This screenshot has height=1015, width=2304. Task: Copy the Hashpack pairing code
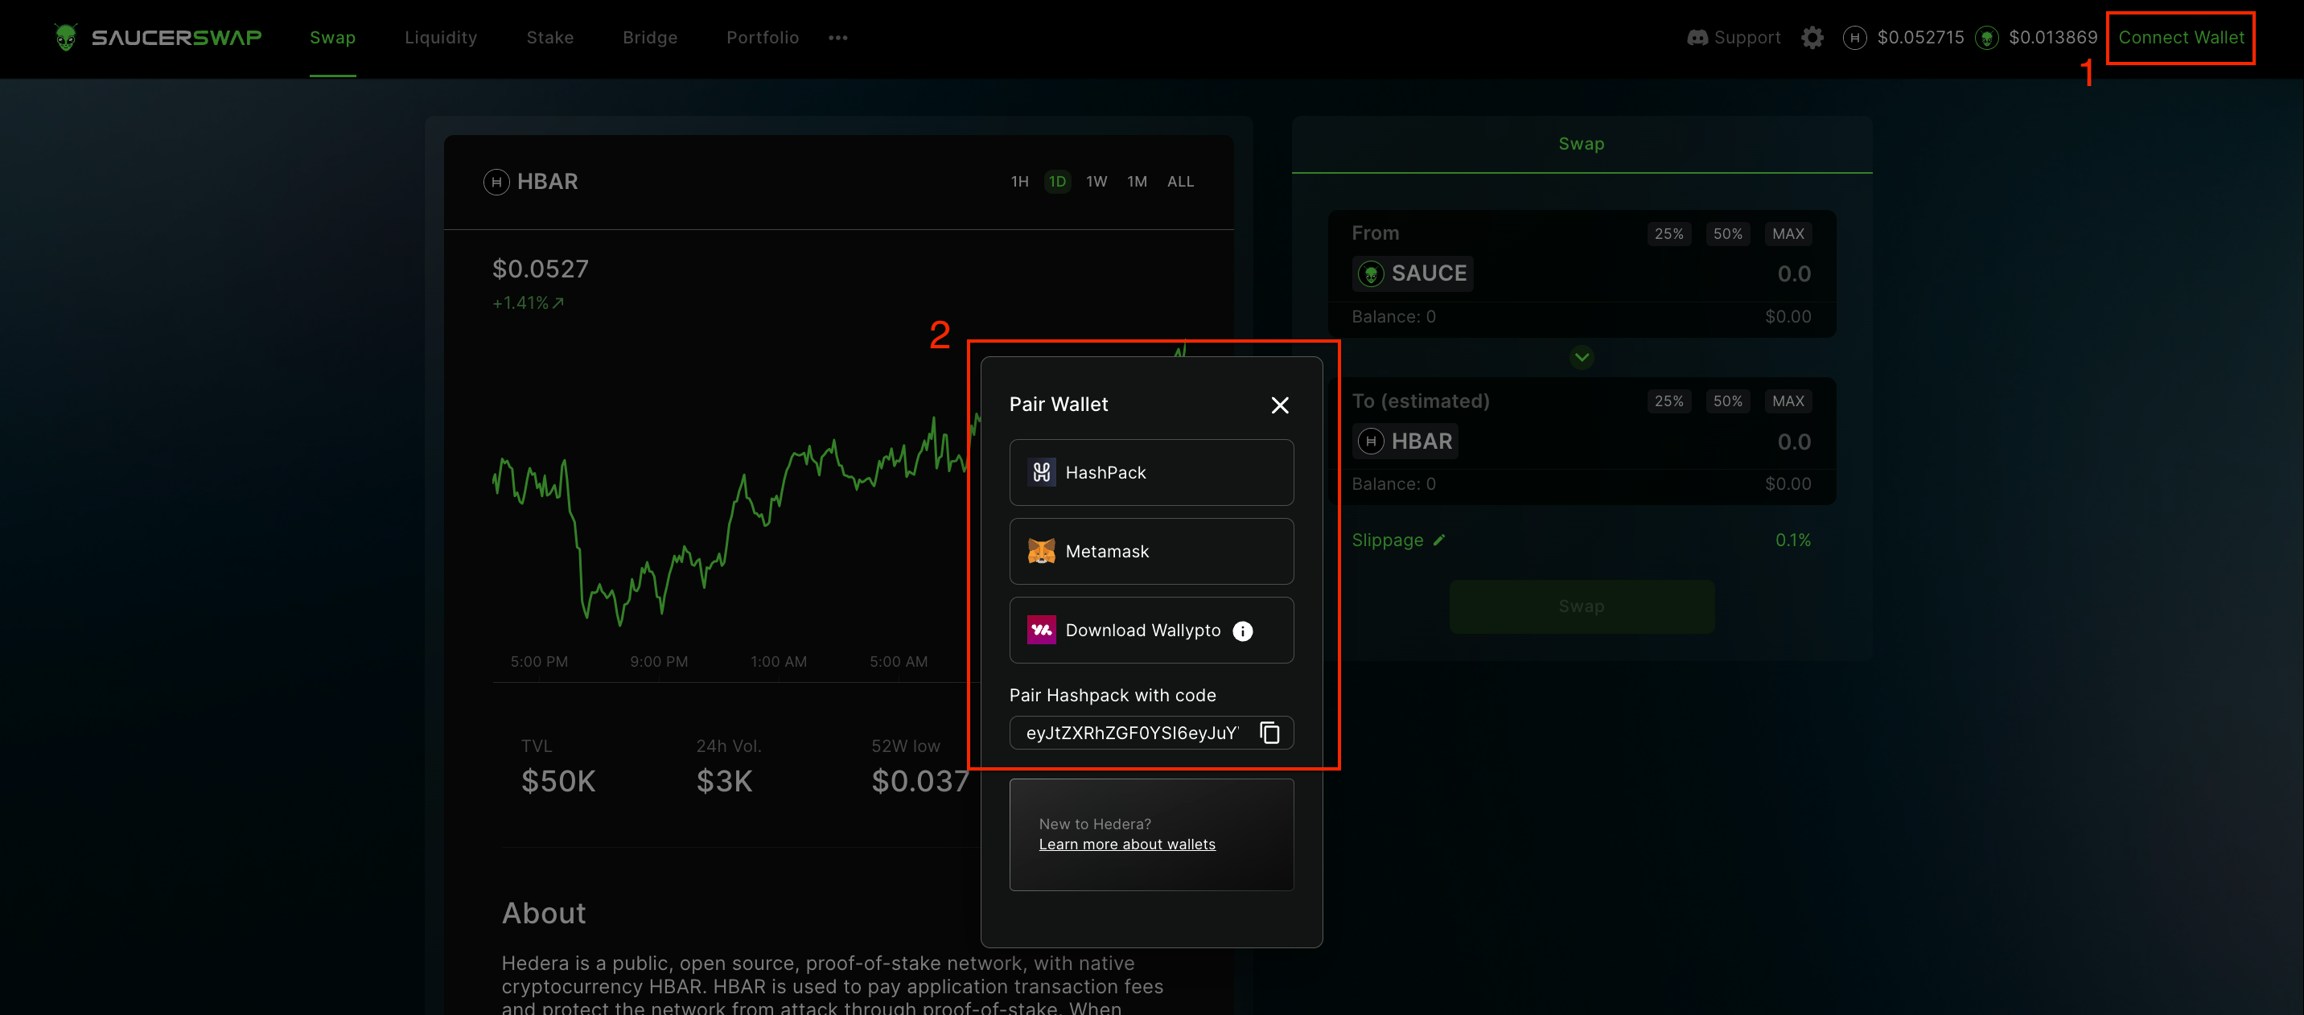[x=1270, y=733]
